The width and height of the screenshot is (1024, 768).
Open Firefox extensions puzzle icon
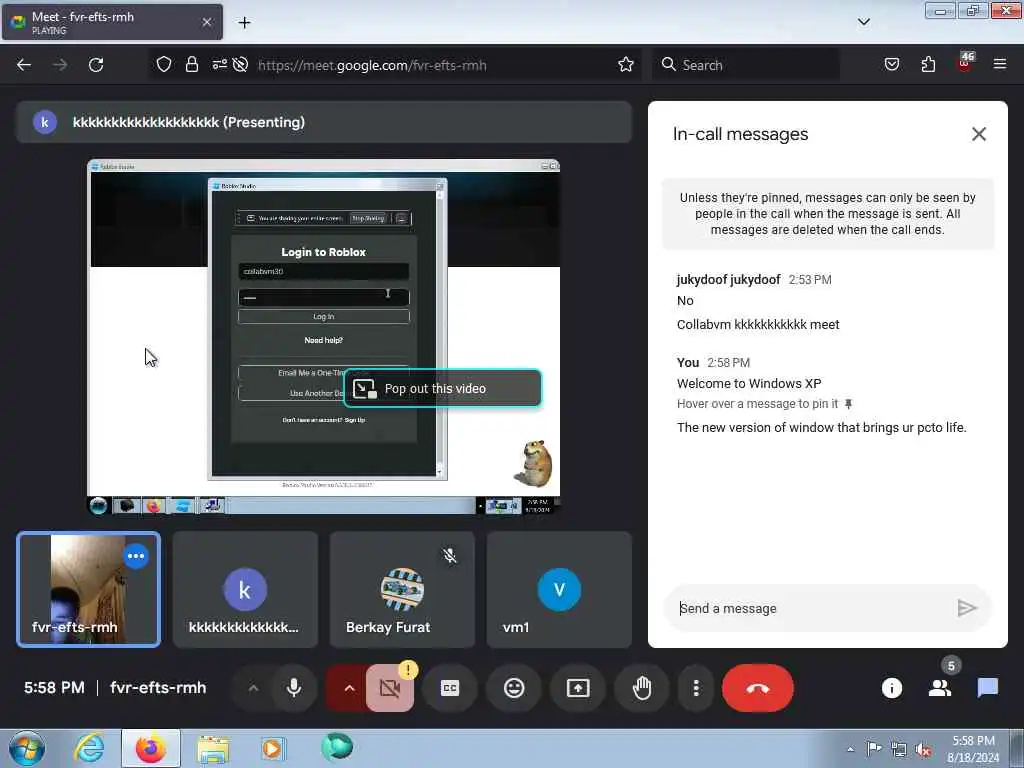[928, 65]
